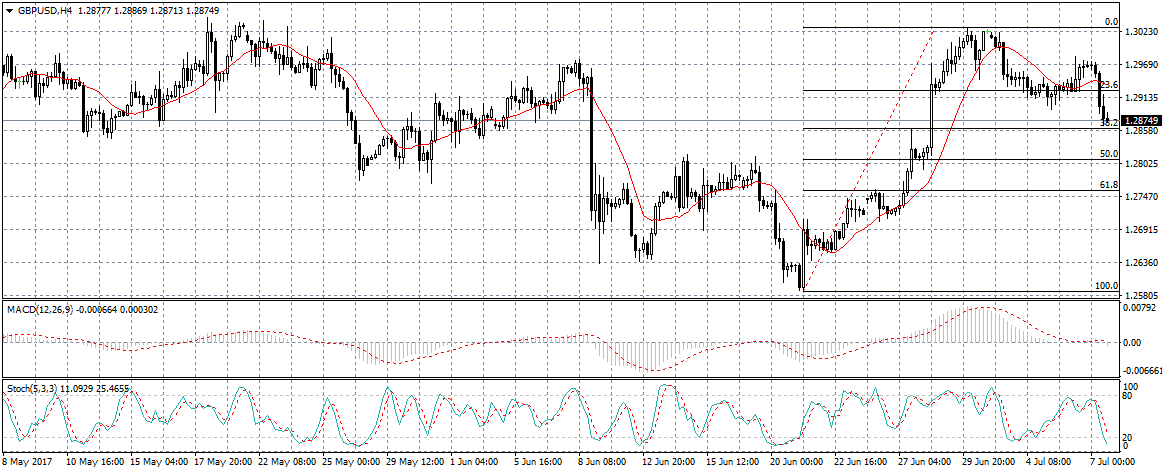Click the 1.30230 price on axis
The width and height of the screenshot is (1162, 473).
(1141, 32)
